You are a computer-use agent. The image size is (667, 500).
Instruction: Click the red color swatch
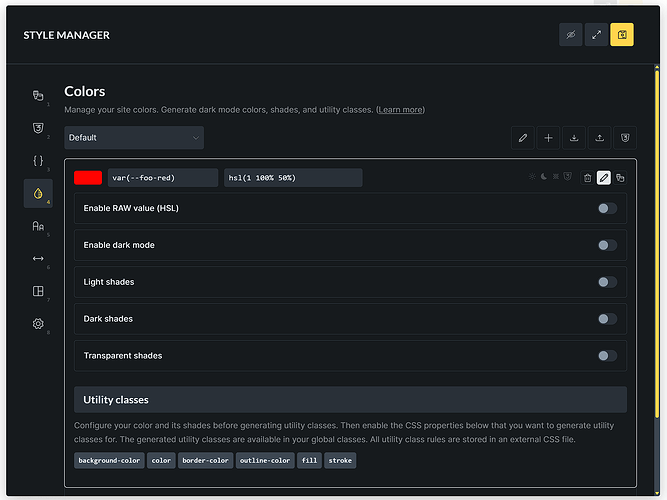pos(88,178)
